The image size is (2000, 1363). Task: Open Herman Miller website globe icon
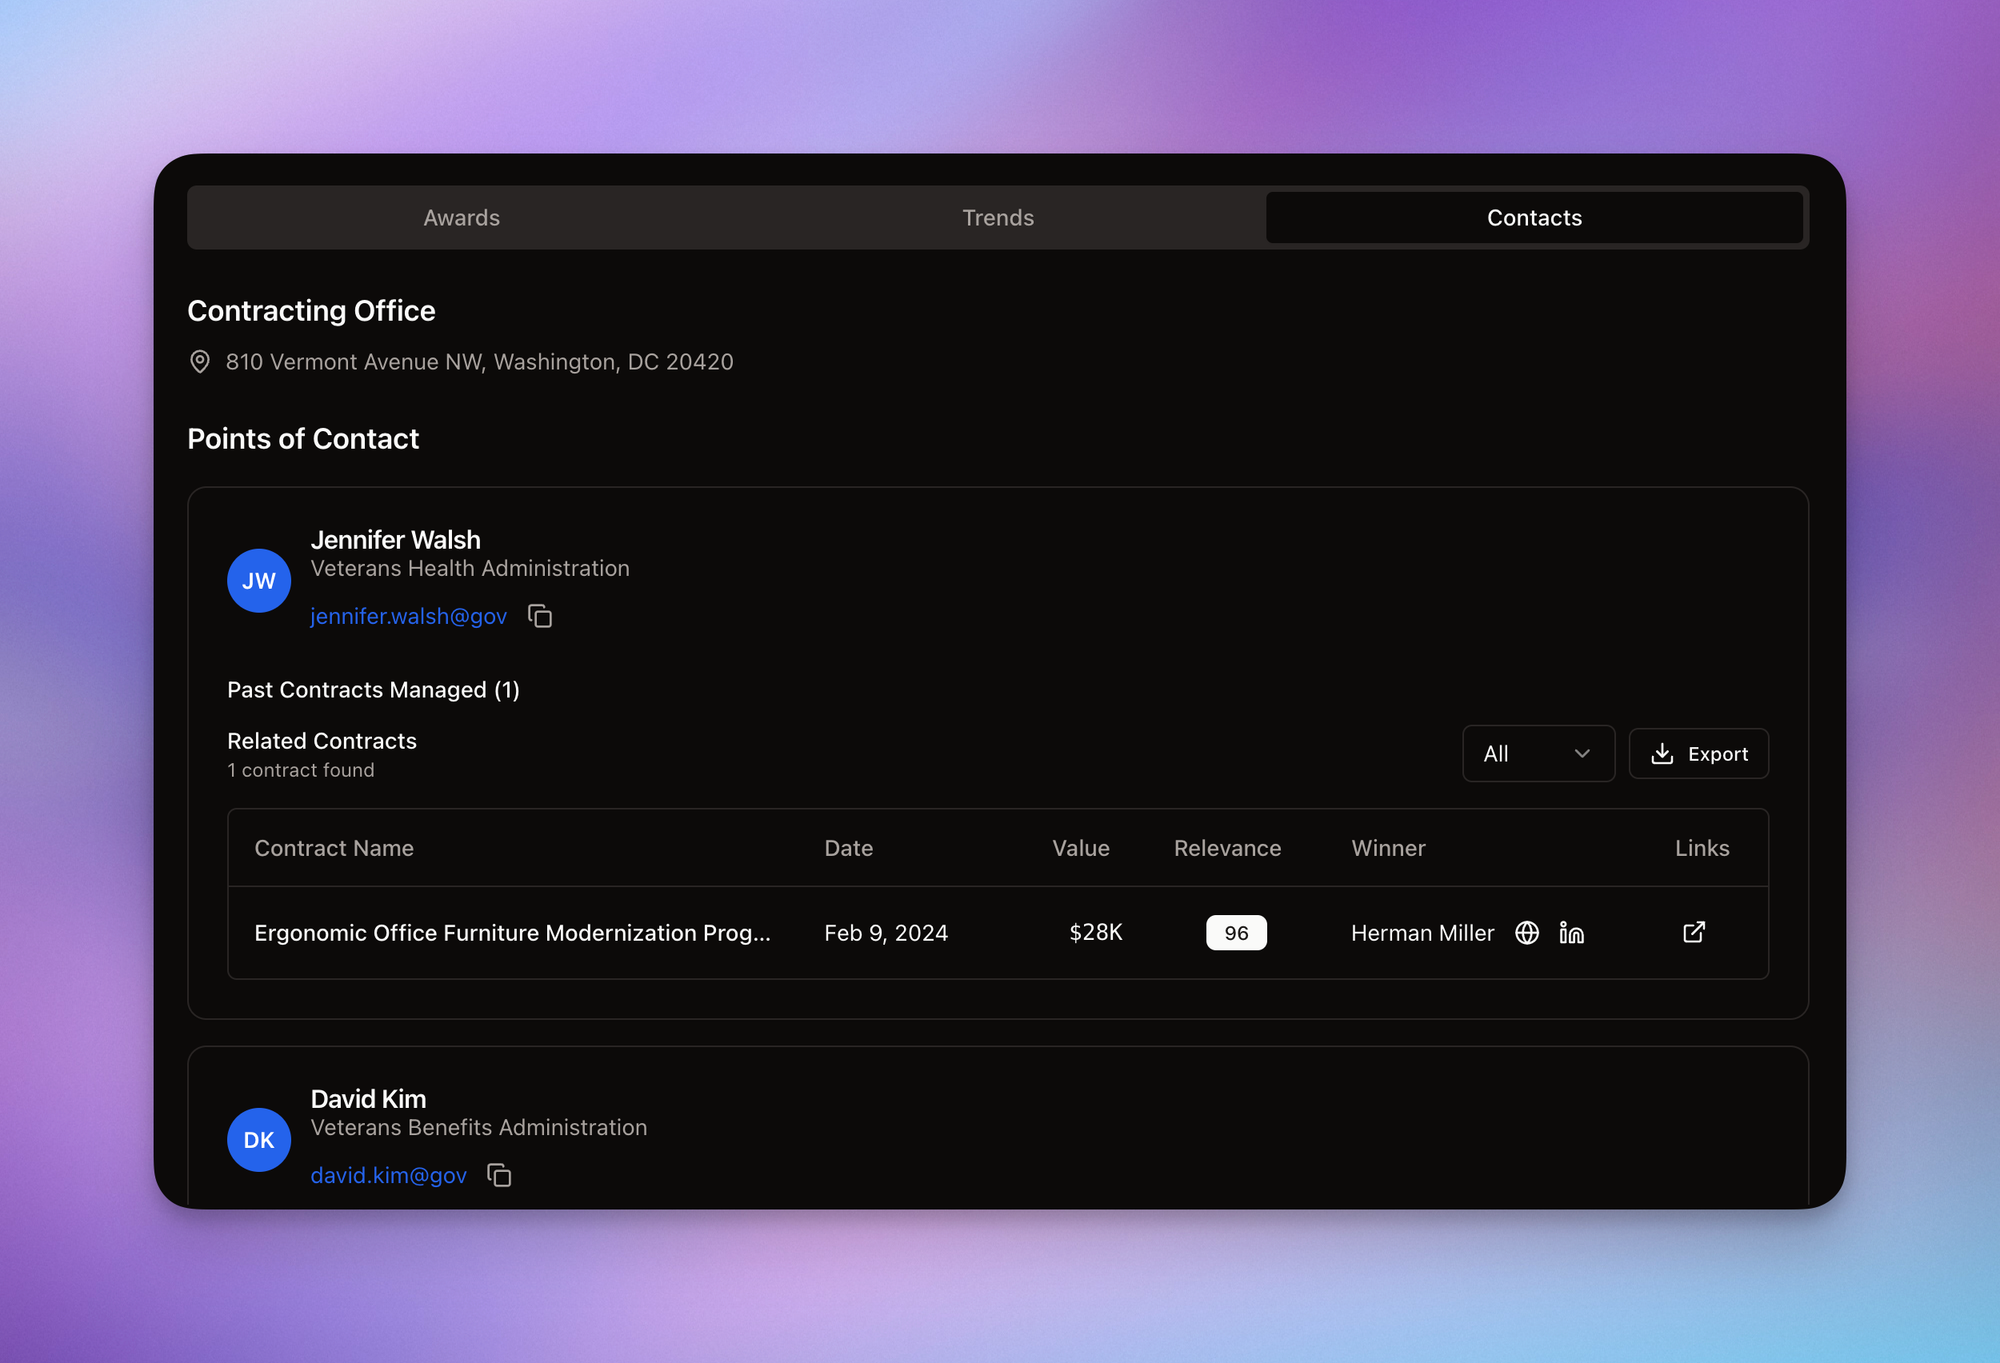point(1527,933)
